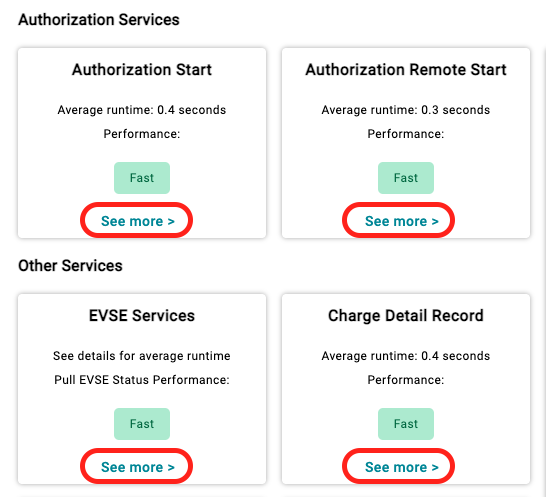Click the Authorization Services section heading
Screen dimensions: 546x497
pos(99,20)
